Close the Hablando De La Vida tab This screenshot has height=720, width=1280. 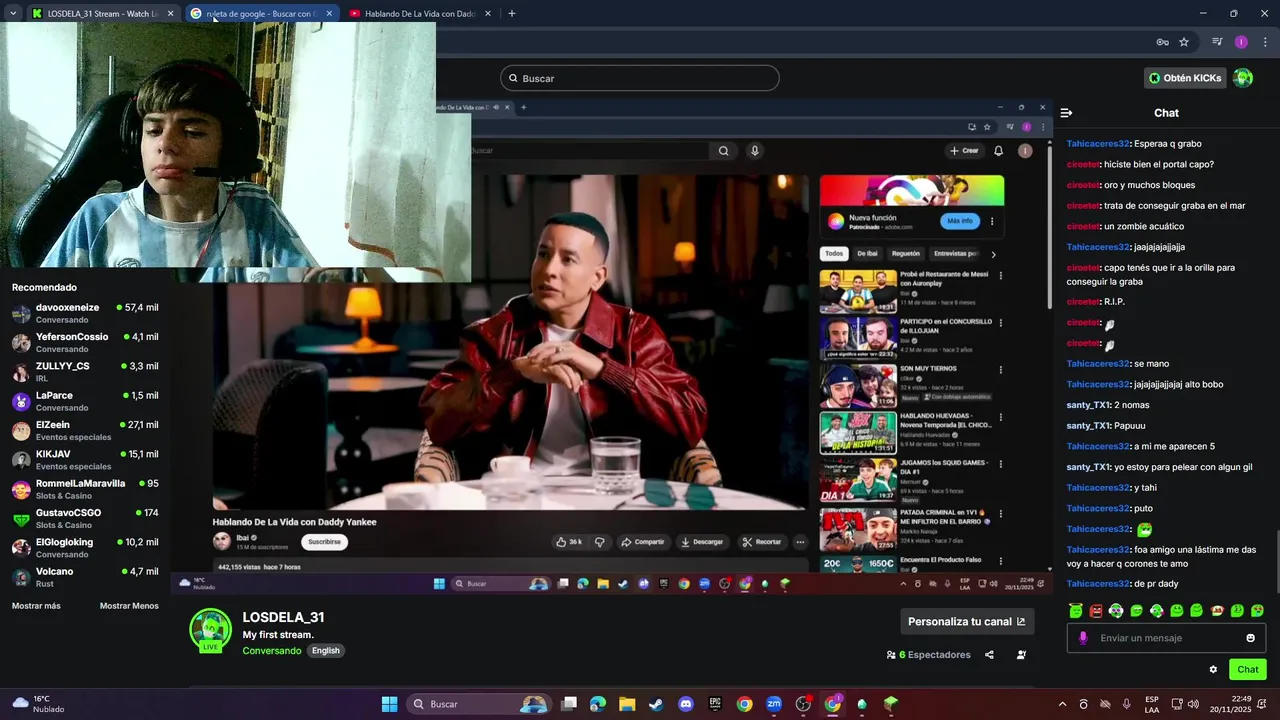click(x=488, y=14)
